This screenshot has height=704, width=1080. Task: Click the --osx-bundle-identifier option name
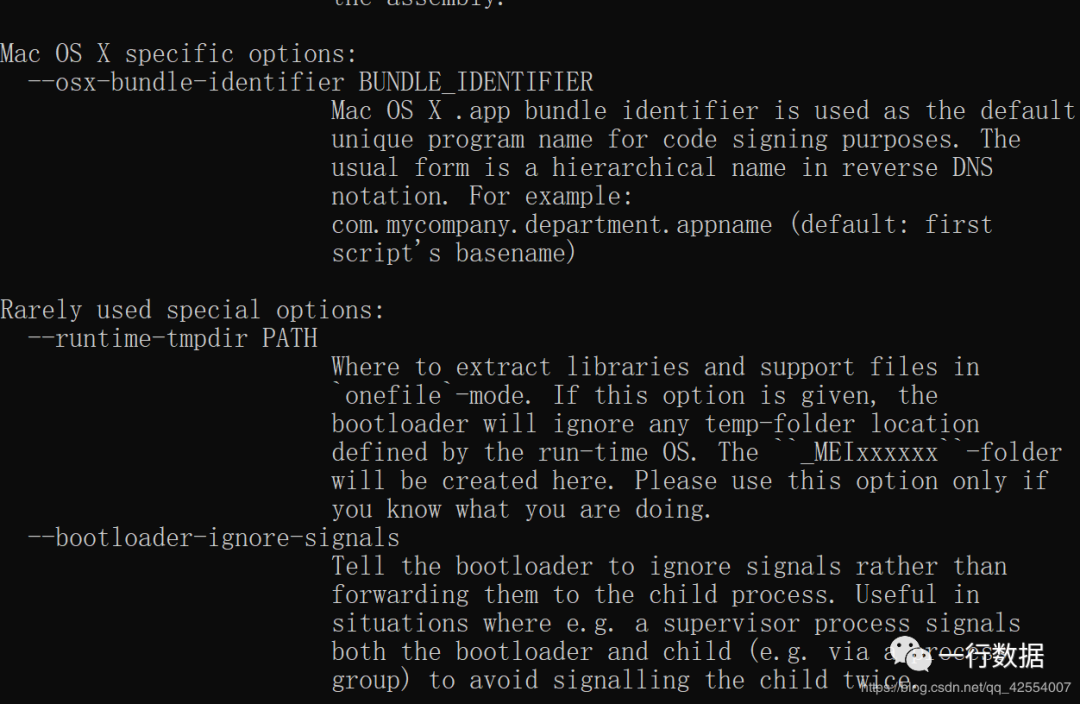pyautogui.click(x=186, y=82)
